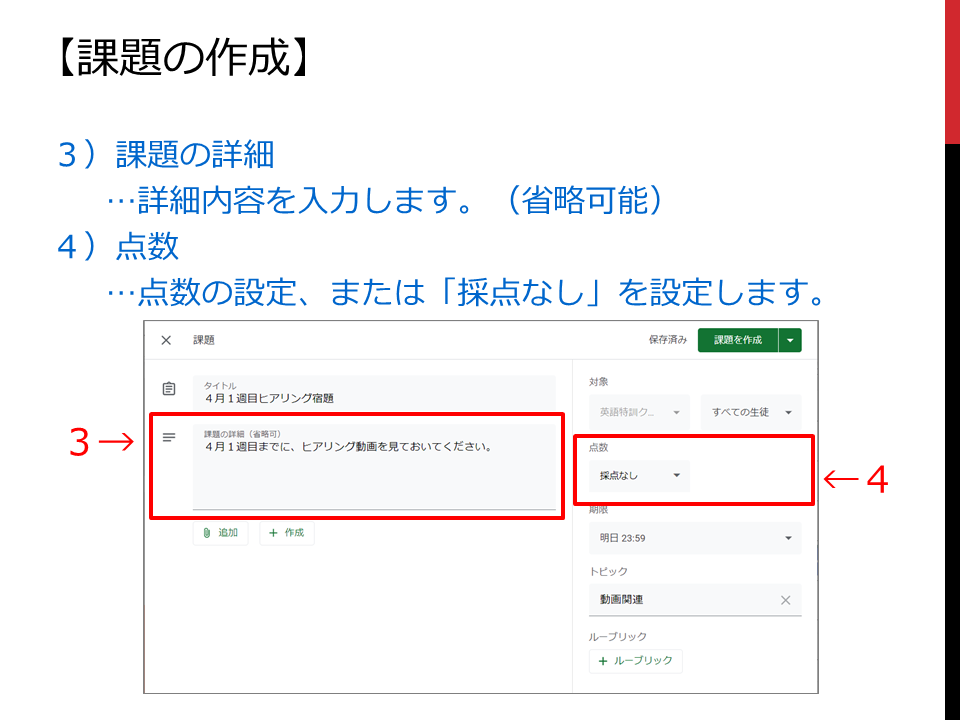Viewport: 960px width, 720px height.
Task: Expand the 英語特訓ク... class dropdown
Action: click(x=639, y=412)
